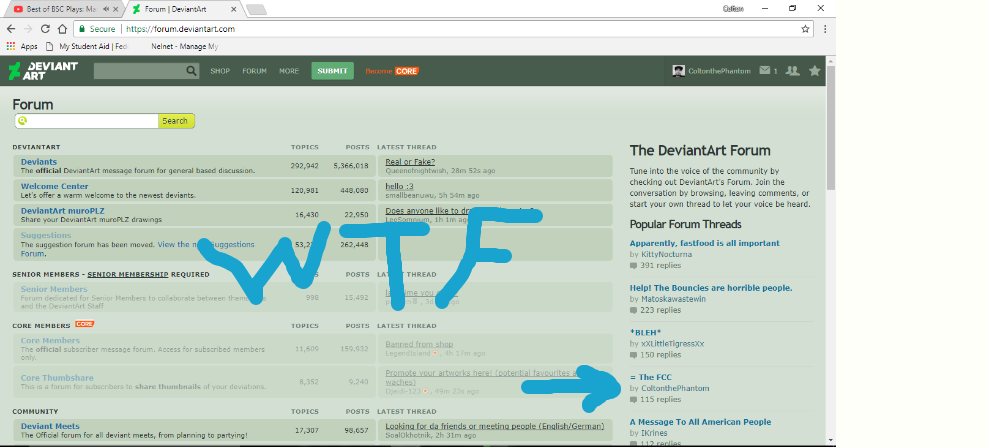989x447 pixels.
Task: Open the SHOP menu
Action: coord(220,71)
